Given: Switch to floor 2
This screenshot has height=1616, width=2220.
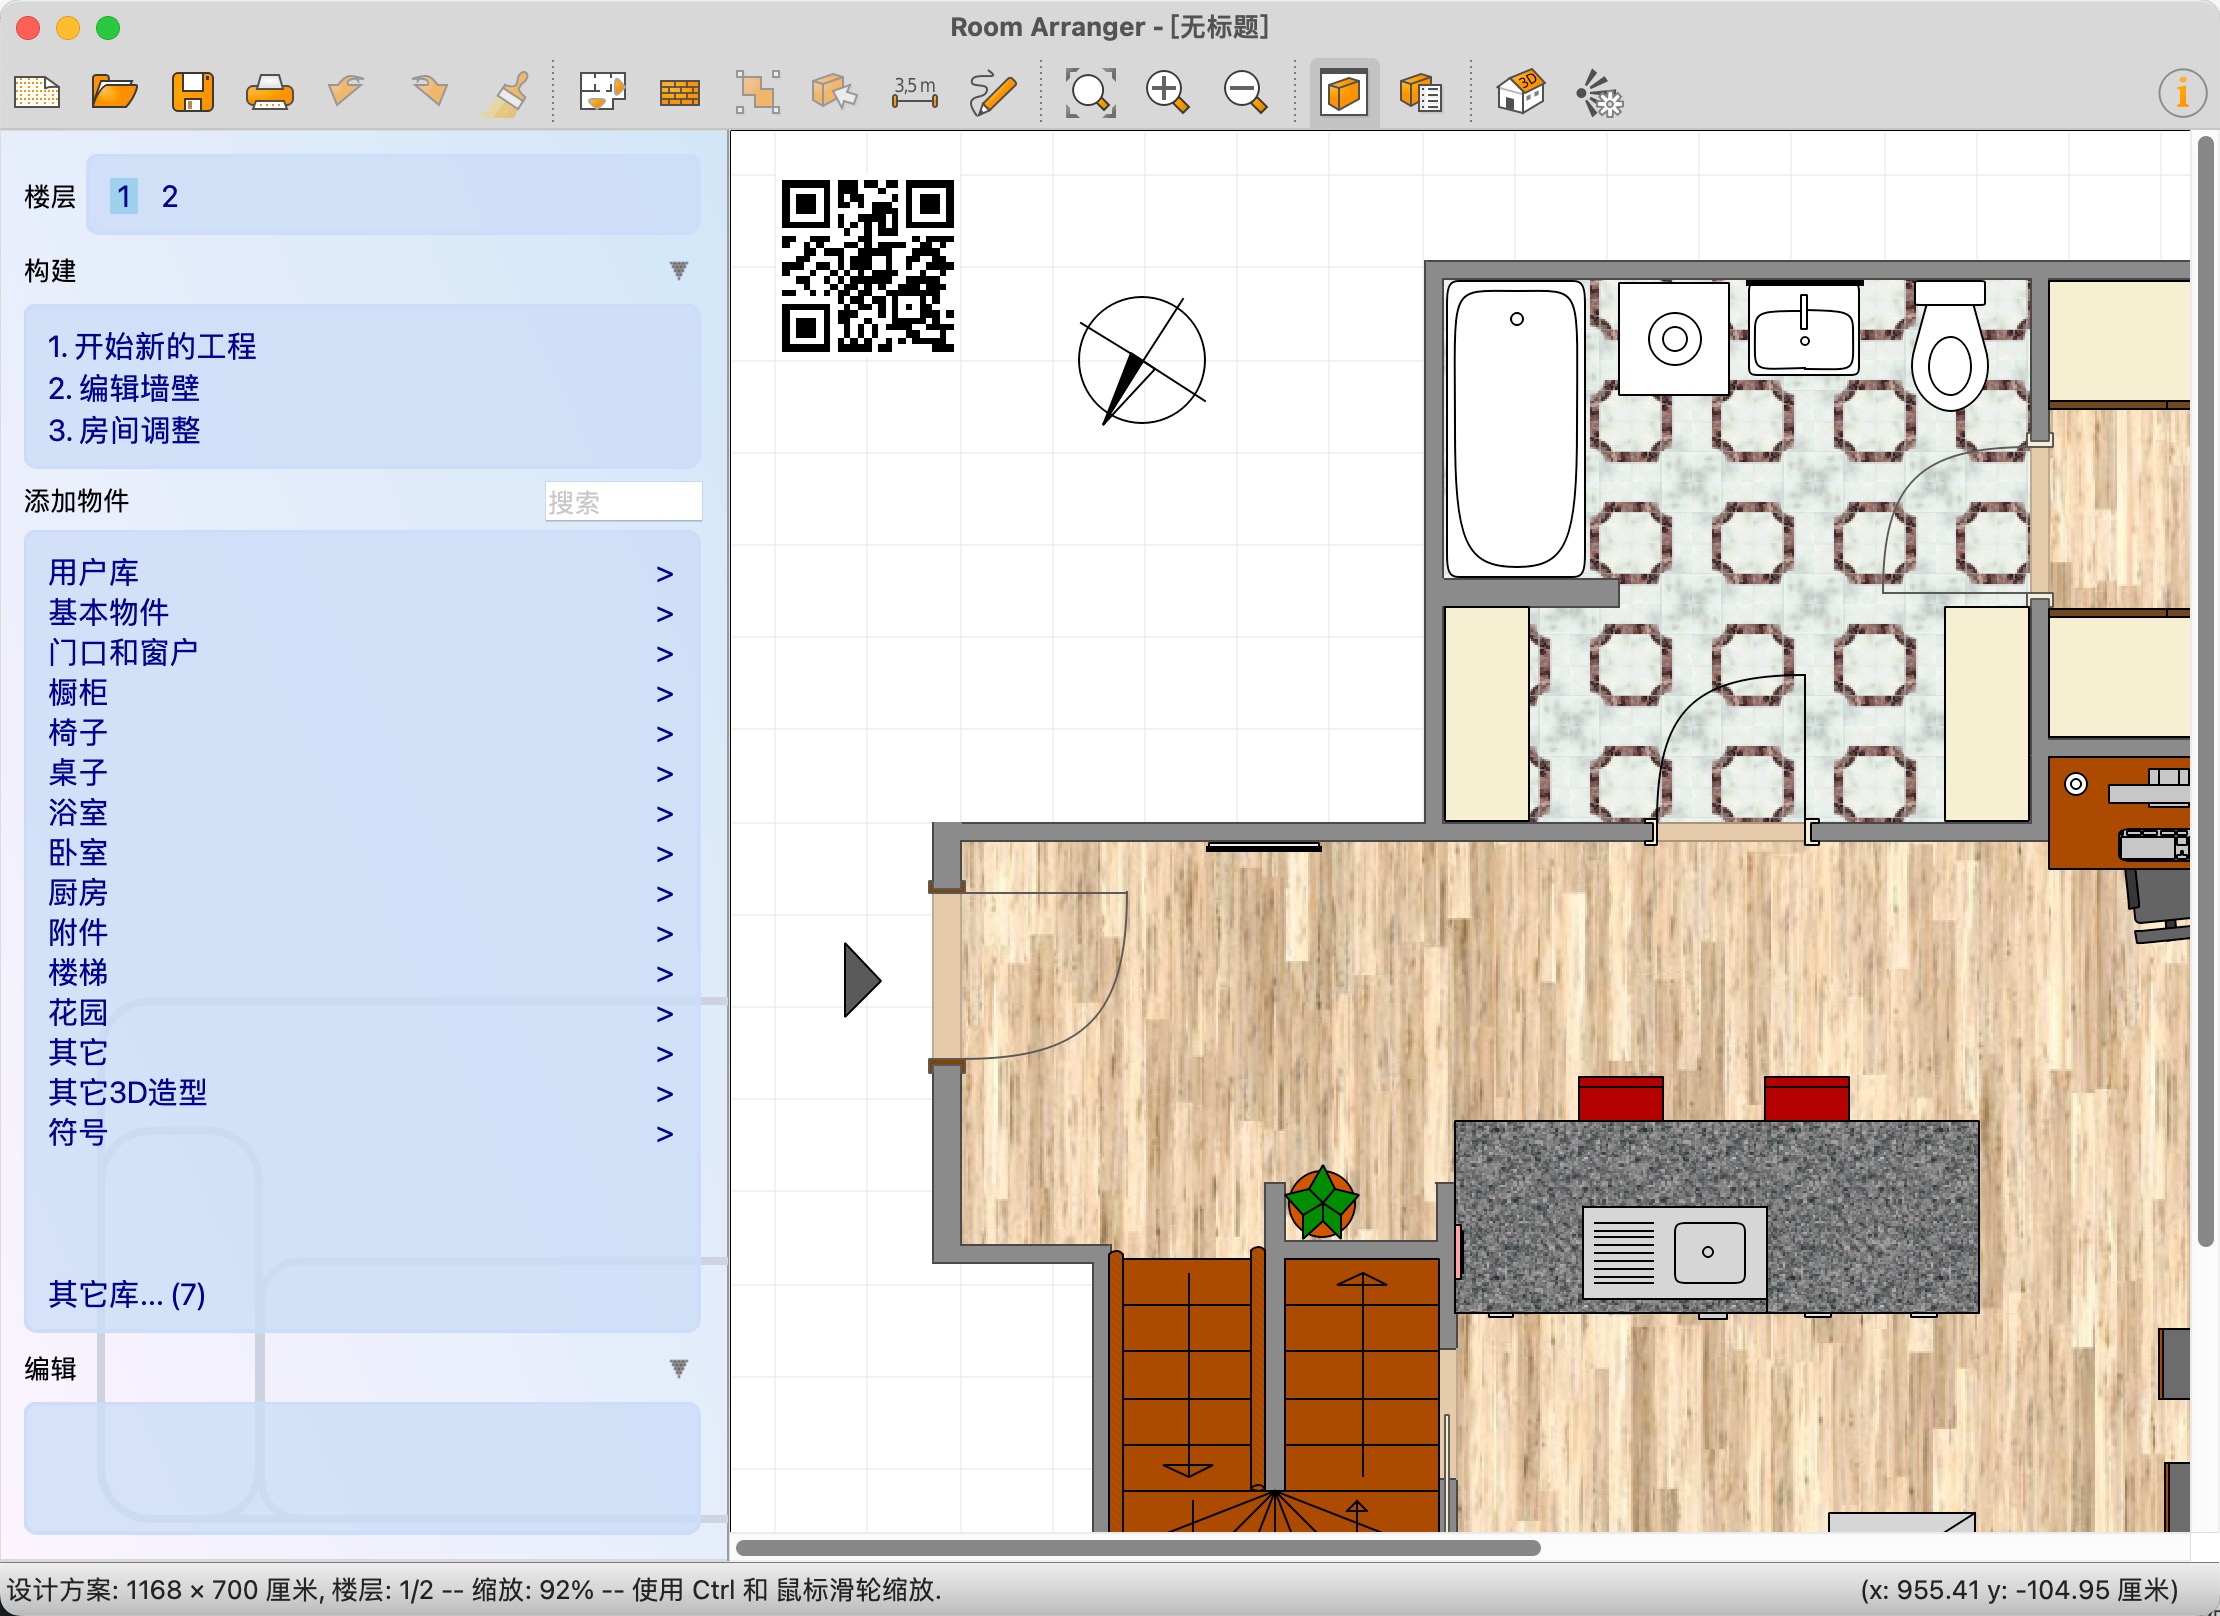Looking at the screenshot, I should pos(170,196).
